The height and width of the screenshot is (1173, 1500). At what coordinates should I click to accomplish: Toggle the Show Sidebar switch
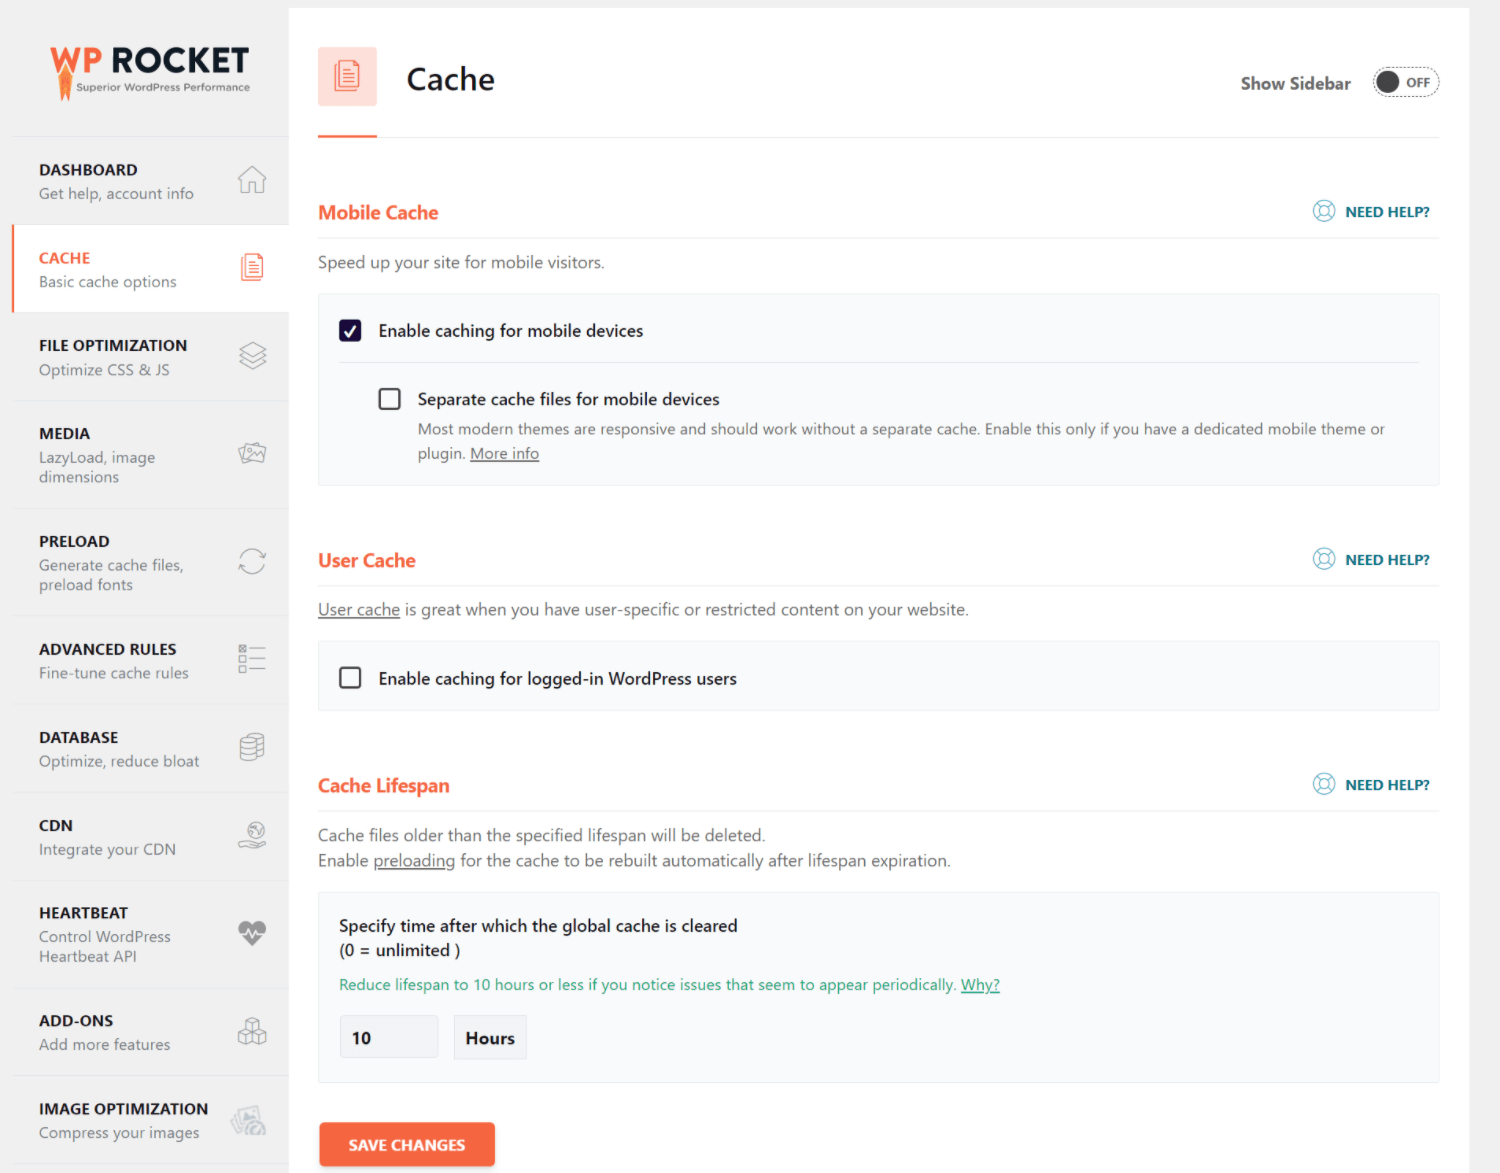(1405, 82)
